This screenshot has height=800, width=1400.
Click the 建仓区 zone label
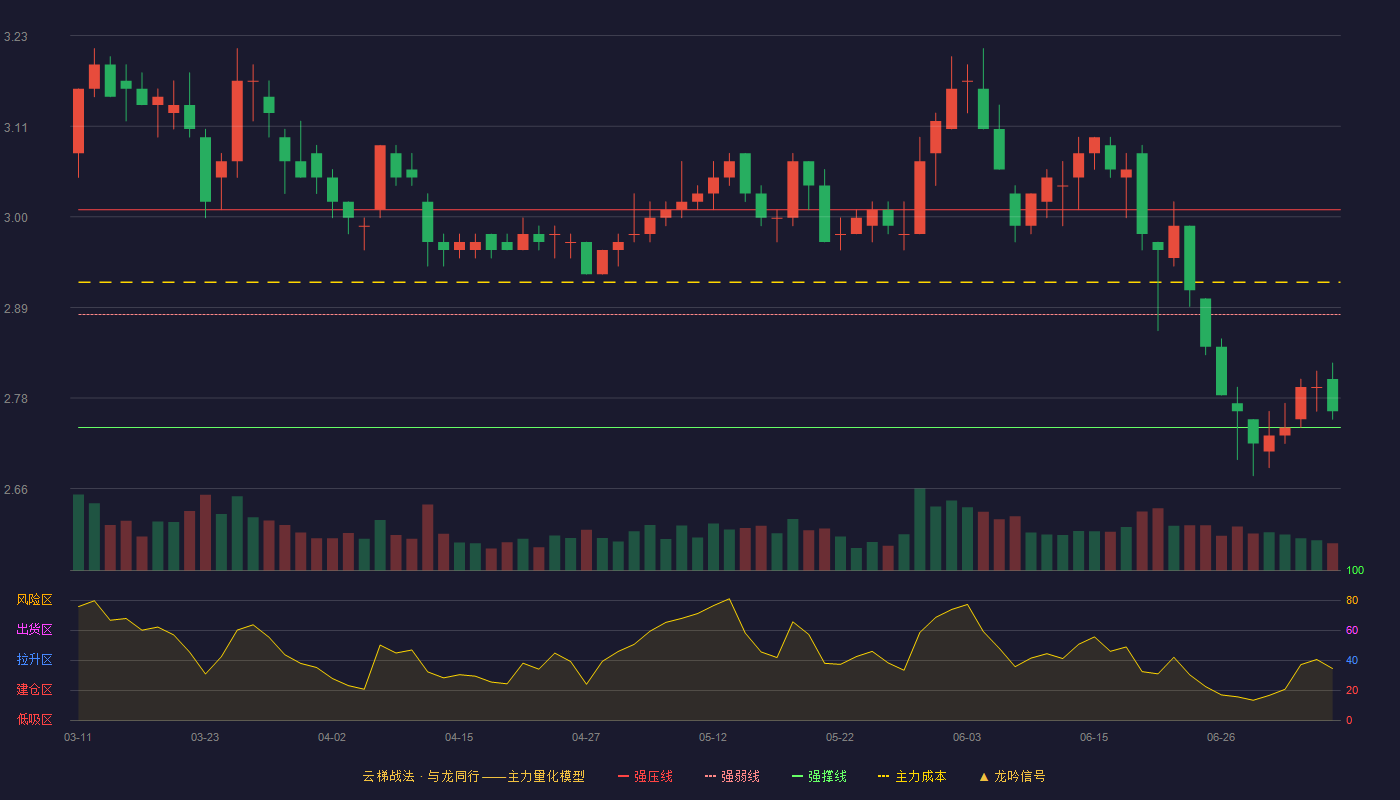point(34,690)
